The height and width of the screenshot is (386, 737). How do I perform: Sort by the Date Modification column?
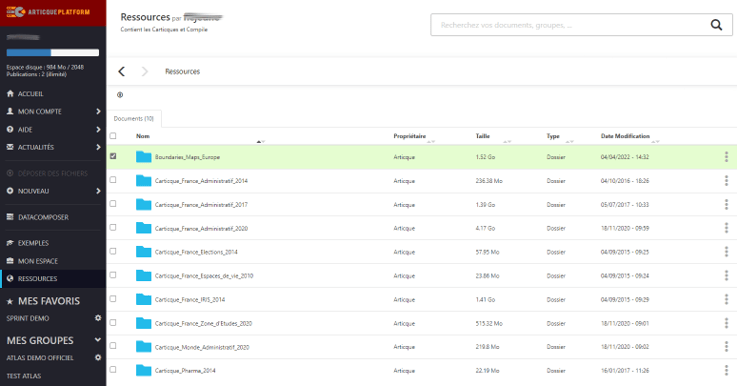pos(625,136)
